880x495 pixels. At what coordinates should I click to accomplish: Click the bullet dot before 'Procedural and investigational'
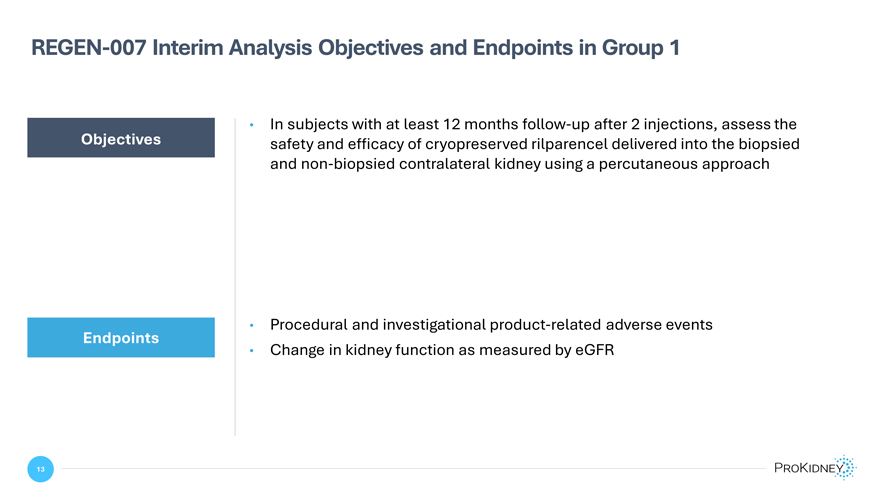pos(251,325)
